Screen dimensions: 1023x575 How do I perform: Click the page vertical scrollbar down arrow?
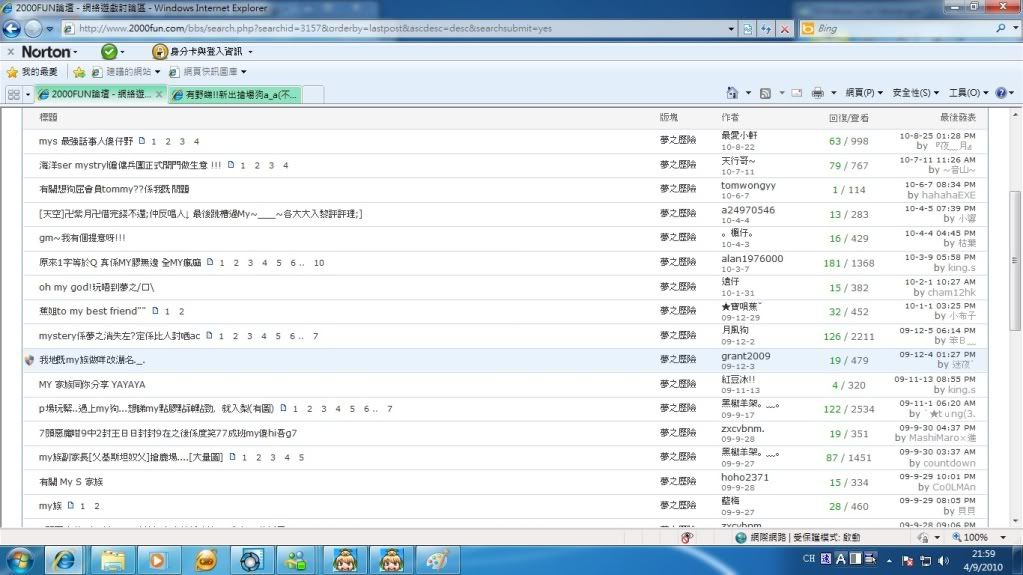1015,521
